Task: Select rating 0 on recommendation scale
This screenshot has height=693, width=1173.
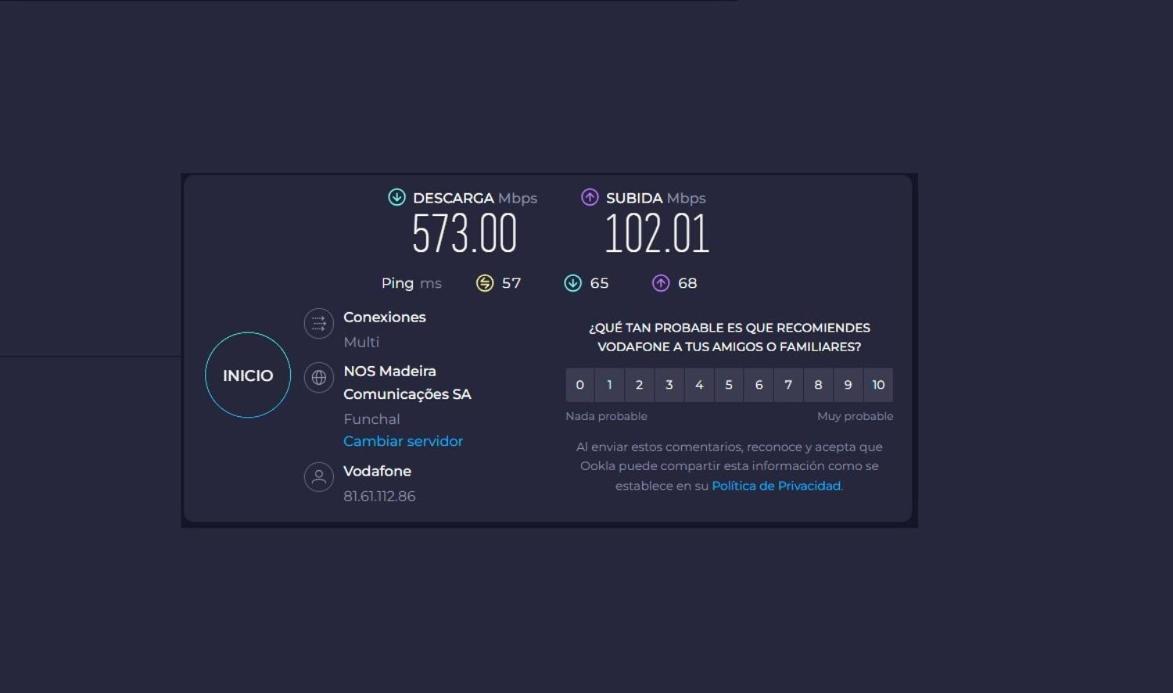Action: (x=580, y=385)
